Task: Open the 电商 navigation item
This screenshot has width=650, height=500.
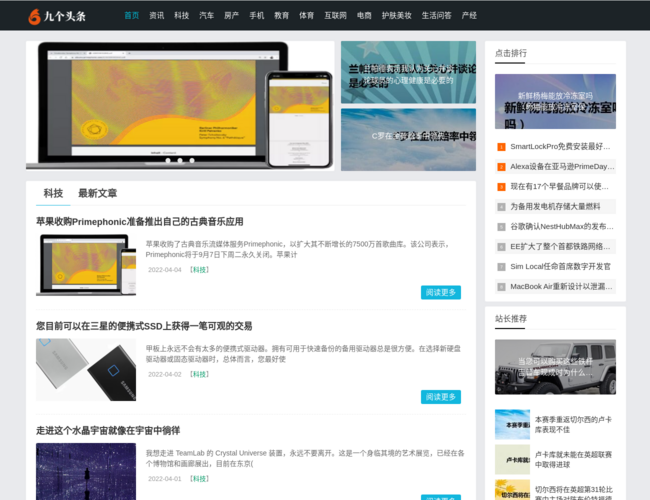Action: [x=364, y=16]
